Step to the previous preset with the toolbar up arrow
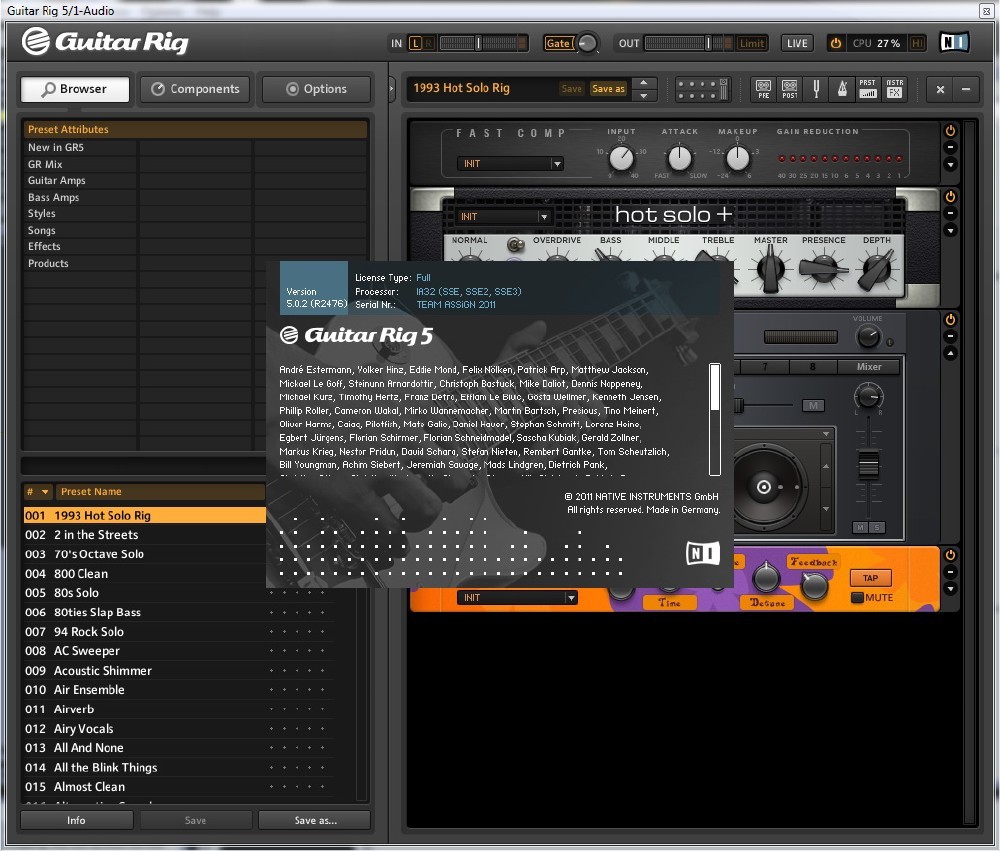 point(644,83)
